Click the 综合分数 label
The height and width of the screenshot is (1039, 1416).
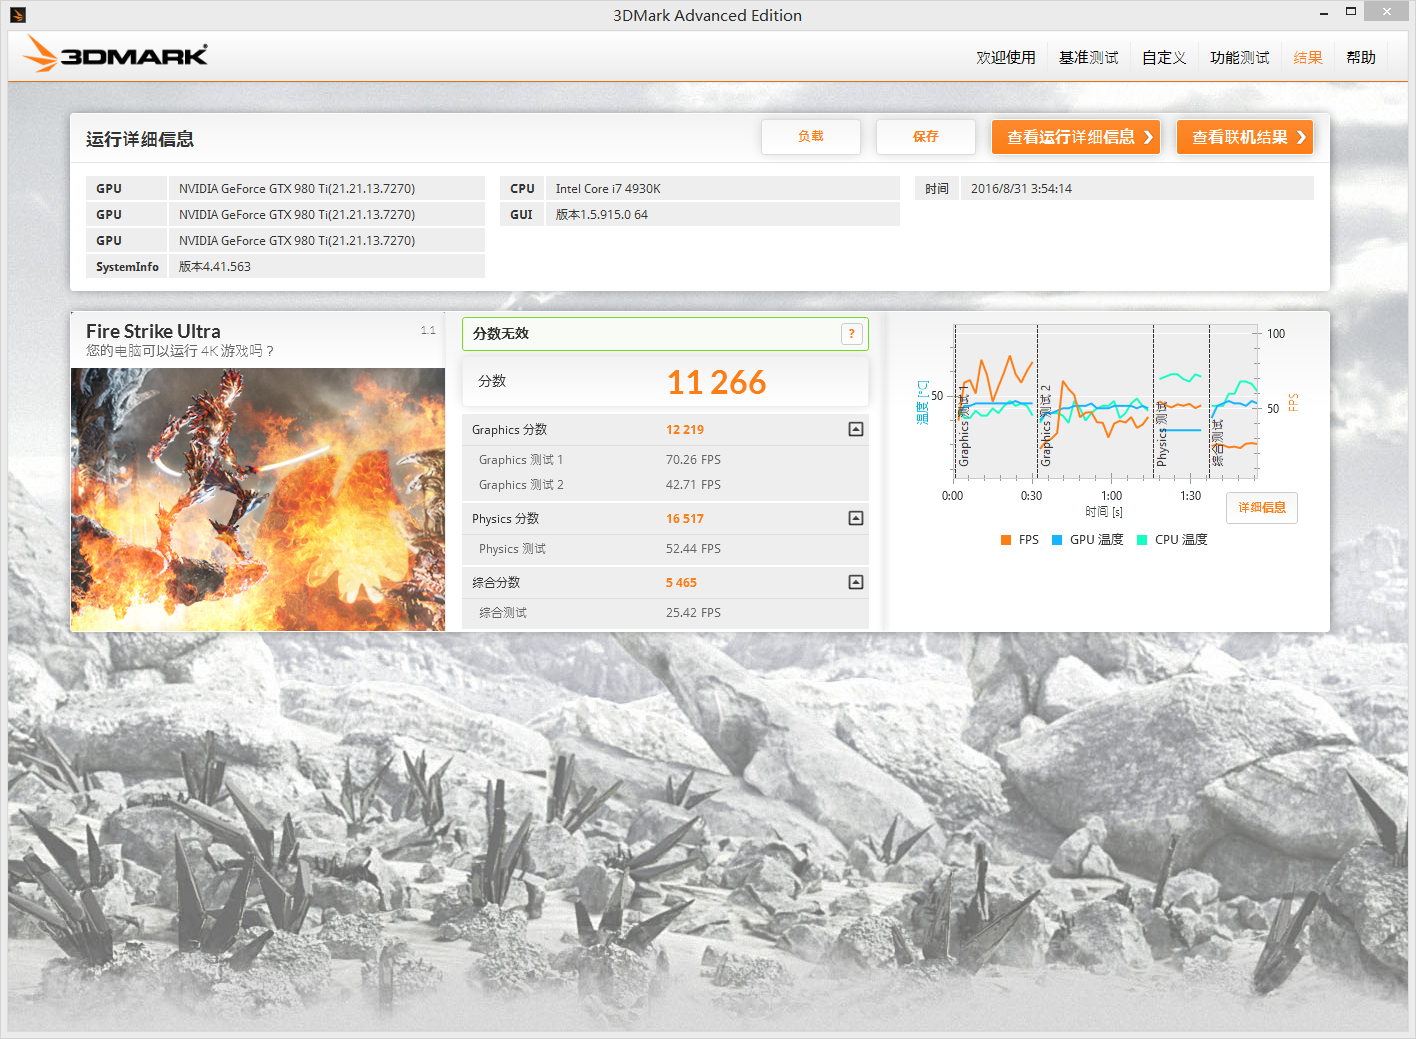(x=496, y=583)
